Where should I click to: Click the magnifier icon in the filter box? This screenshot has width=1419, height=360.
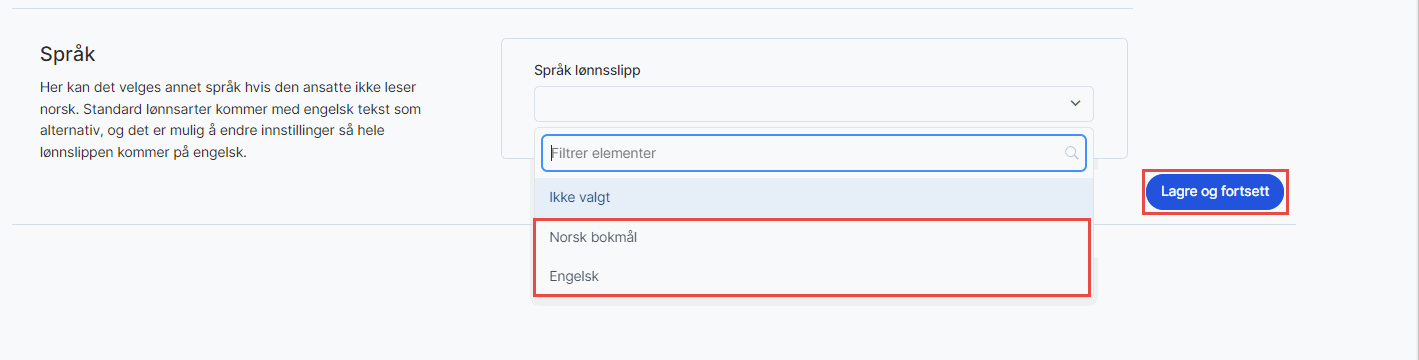(1071, 153)
